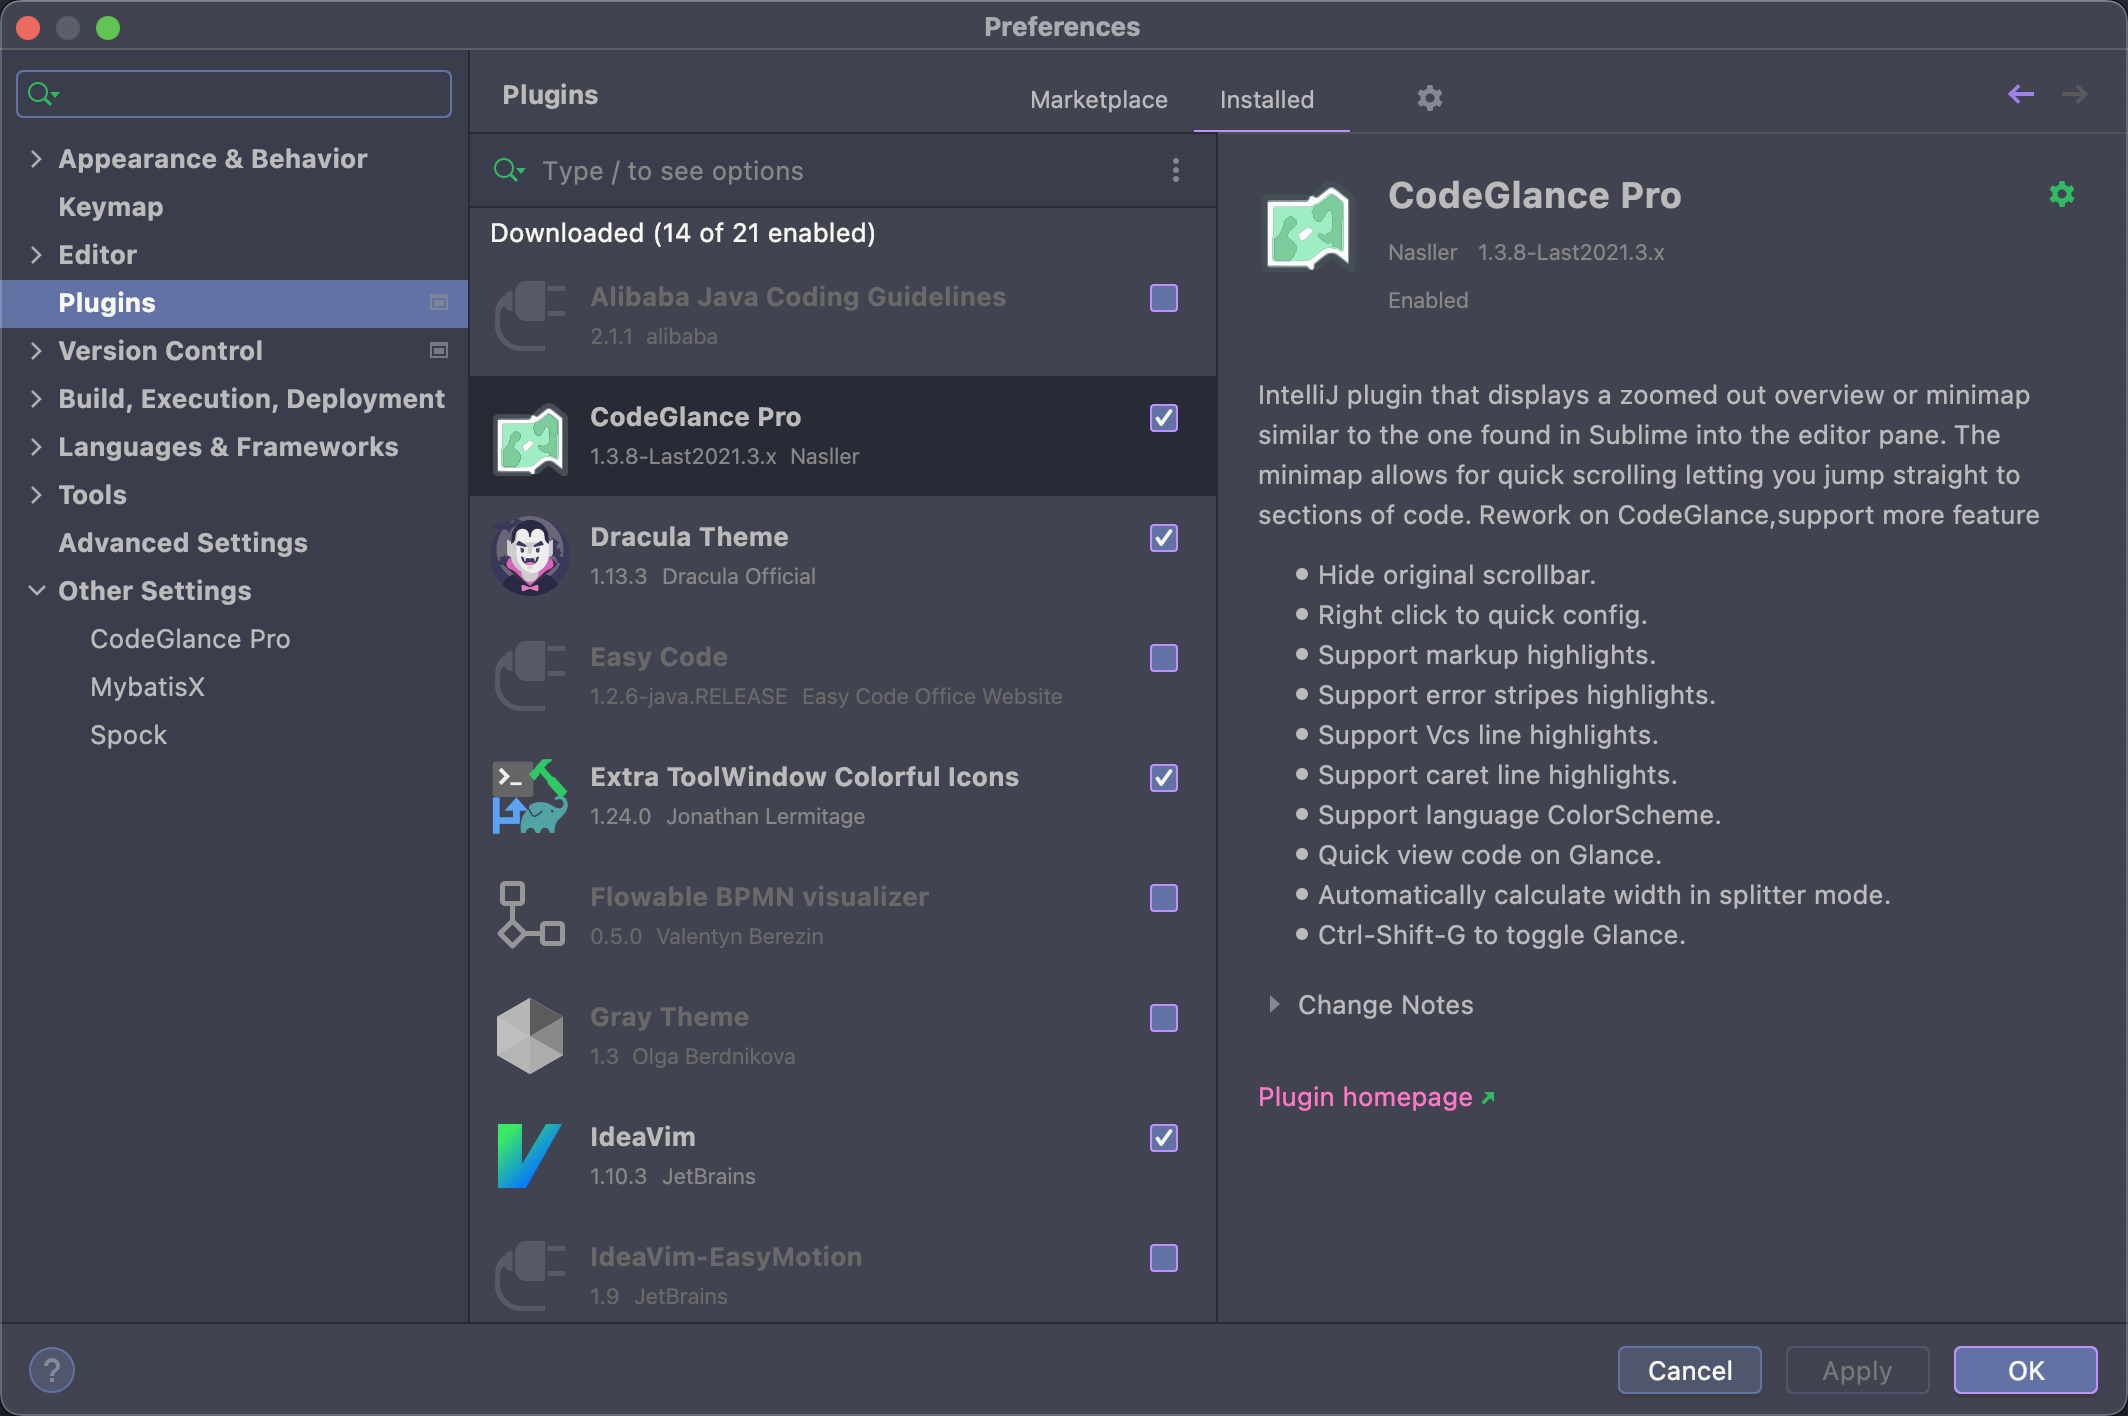The image size is (2128, 1416).
Task: Click the Extra ToolWindow Colorful Icons plugin icon
Action: (529, 795)
